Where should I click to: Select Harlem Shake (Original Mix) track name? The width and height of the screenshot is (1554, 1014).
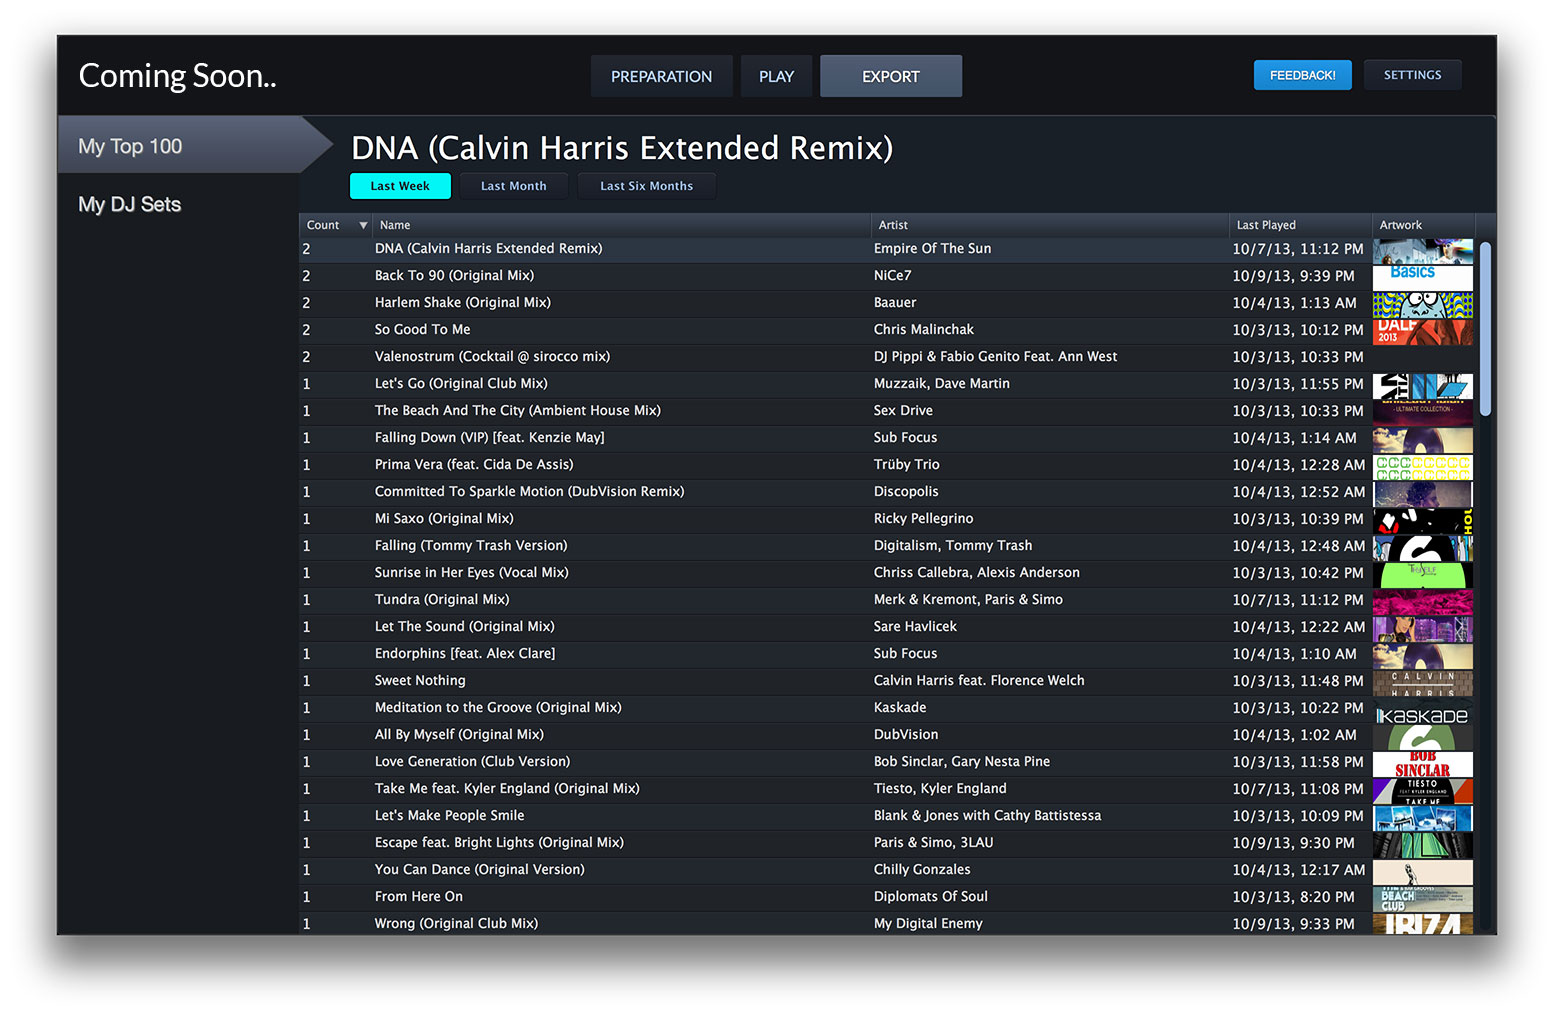[462, 303]
